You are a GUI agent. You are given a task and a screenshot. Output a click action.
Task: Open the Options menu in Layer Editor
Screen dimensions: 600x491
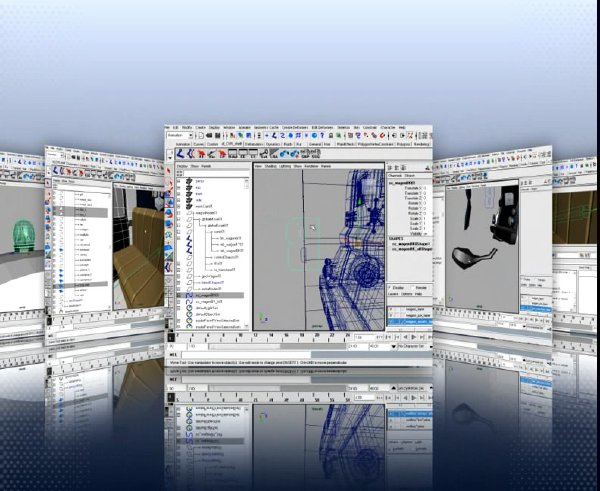(x=406, y=294)
